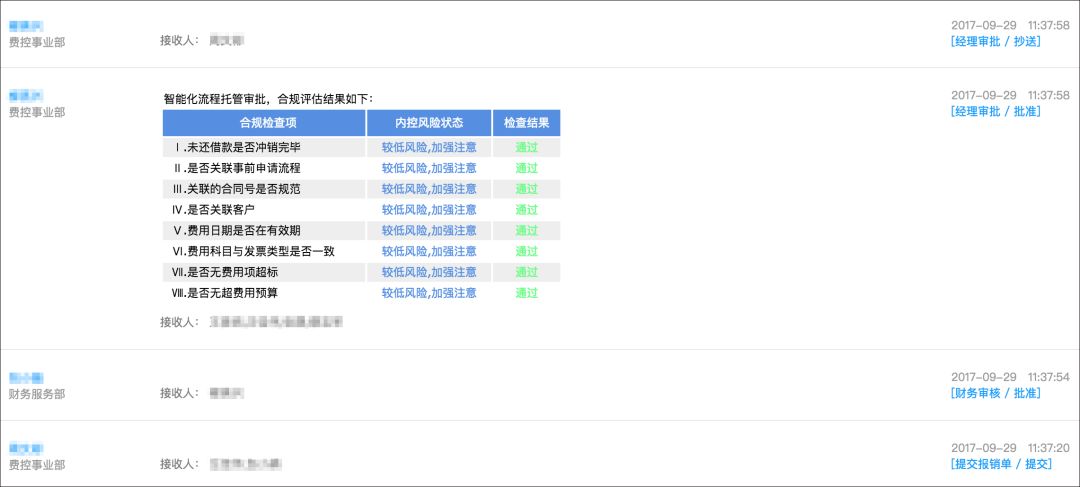The height and width of the screenshot is (487, 1080).
Task: Click the 财务服务部 department label
Action: coord(37,394)
